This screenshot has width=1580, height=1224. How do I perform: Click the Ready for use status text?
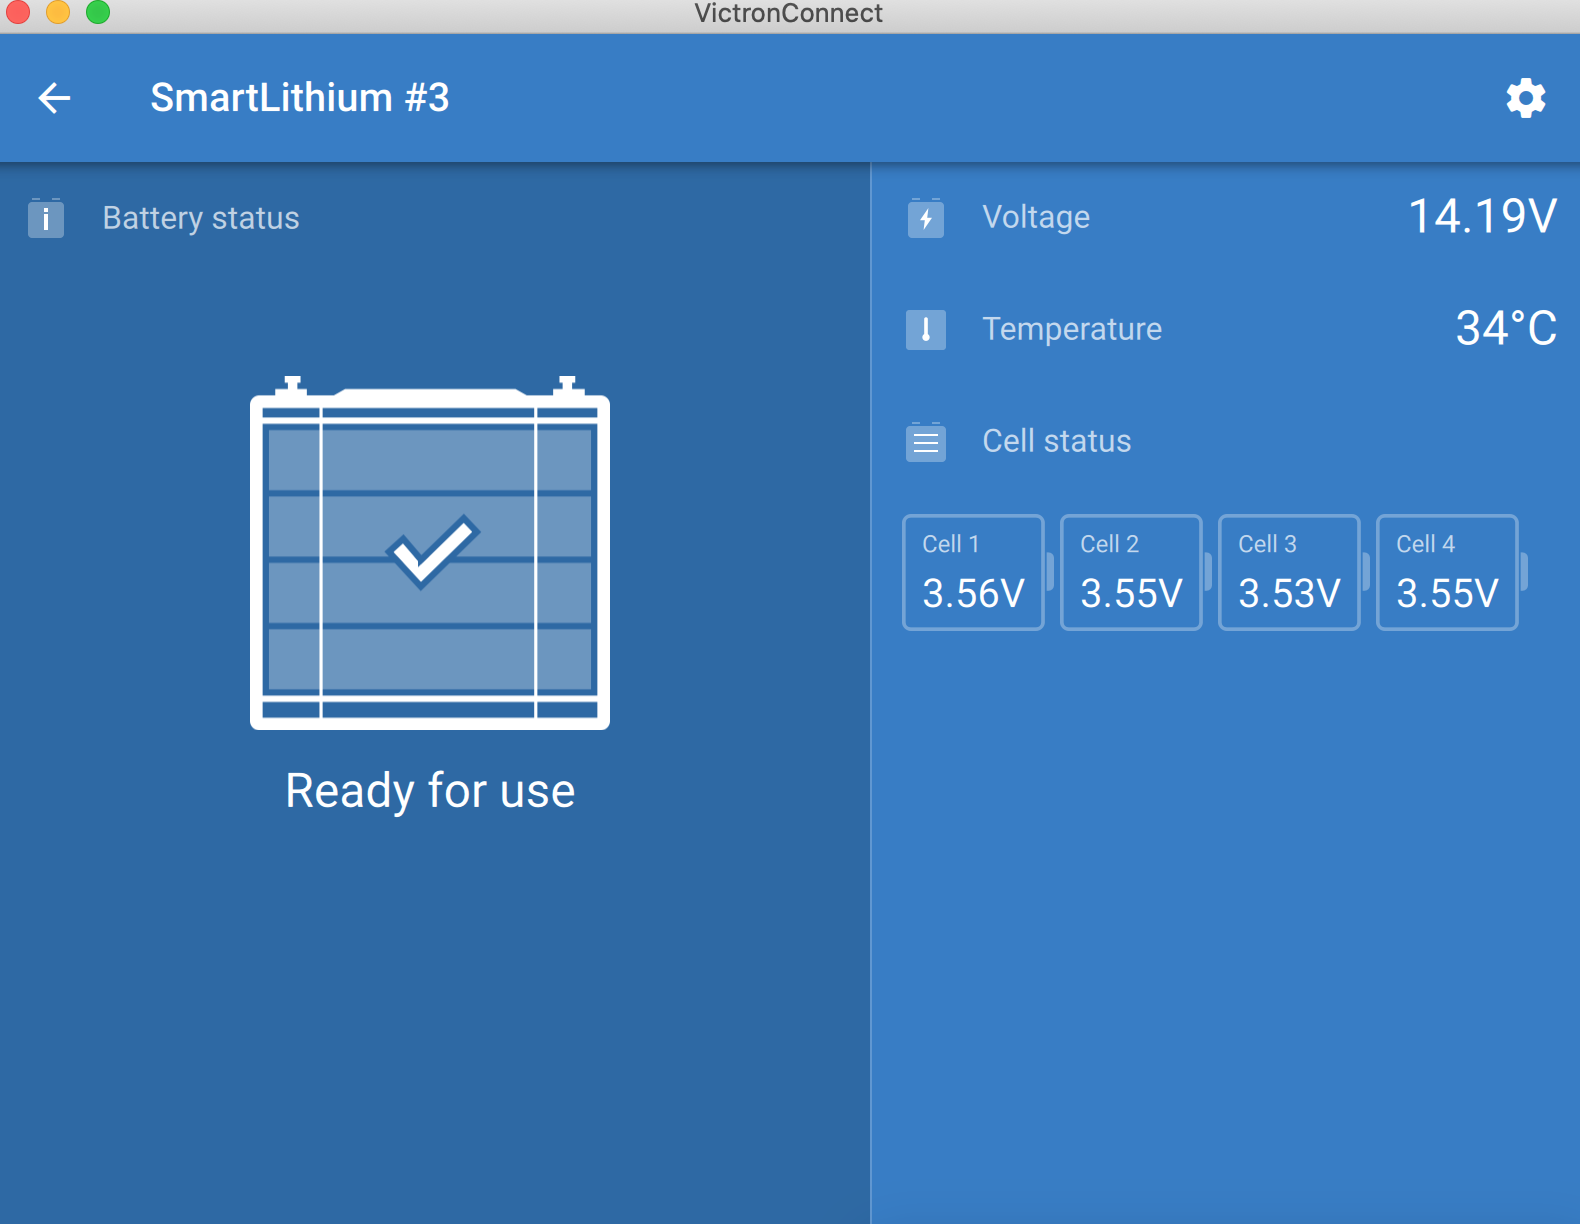coord(430,791)
